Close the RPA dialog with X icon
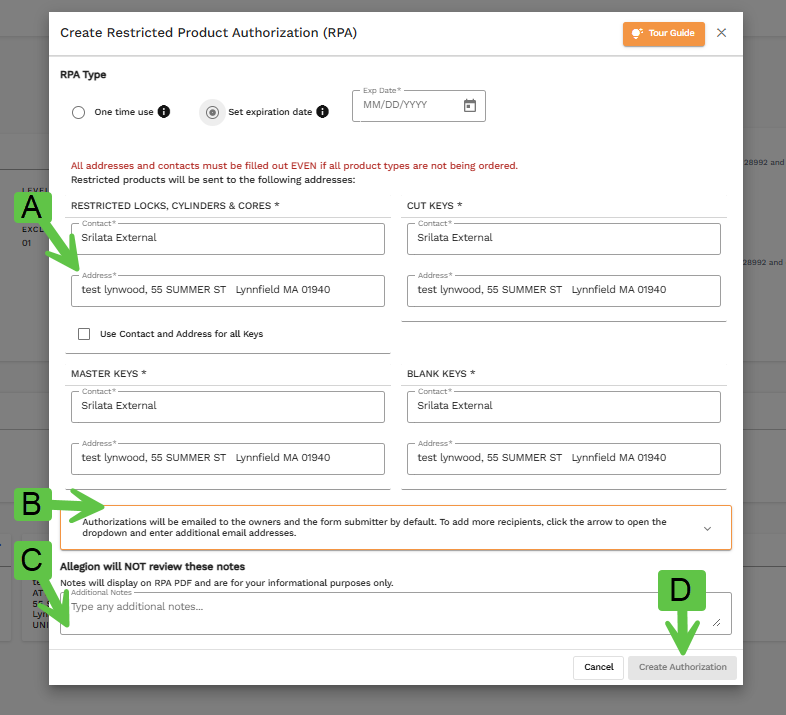 point(722,33)
